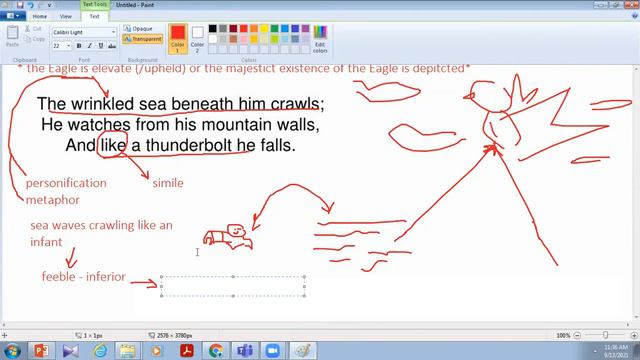Image resolution: width=640 pixels, height=360 pixels.
Task: Select the Color 1 button
Action: 178,39
